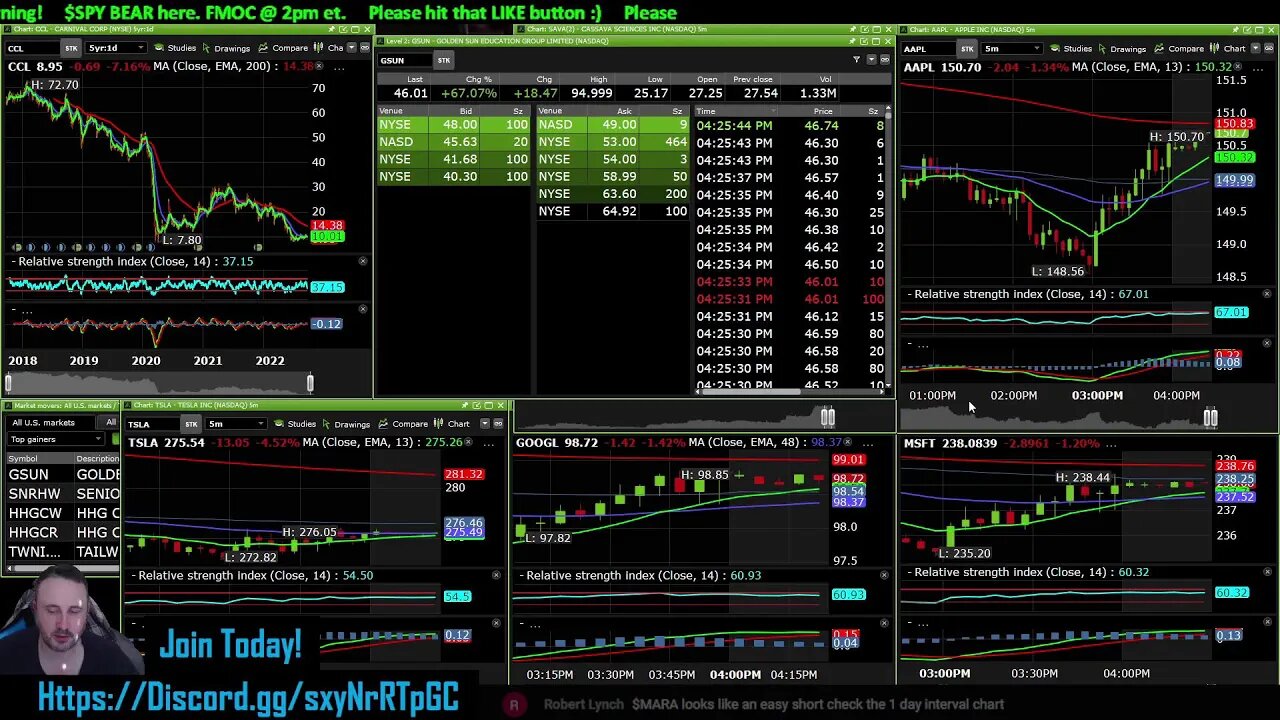The width and height of the screenshot is (1280, 720).
Task: Open Compare in the TSLA chart toolbar
Action: [x=402, y=424]
